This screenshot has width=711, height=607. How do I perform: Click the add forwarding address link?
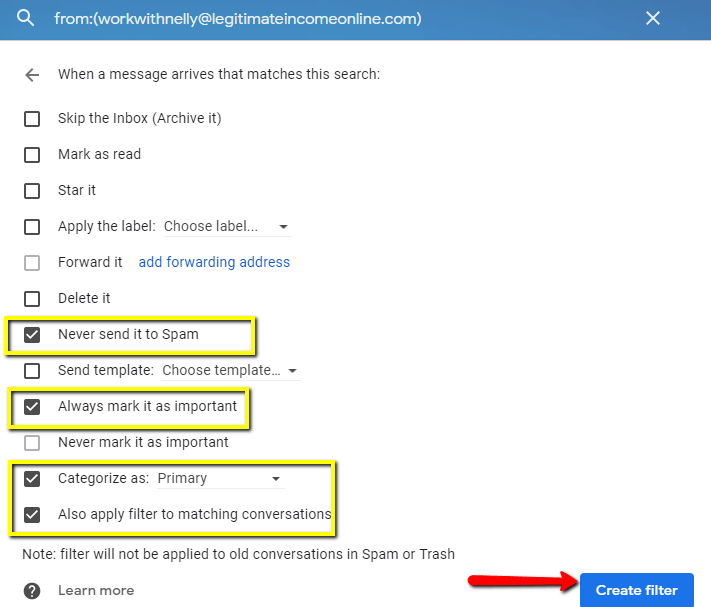point(214,262)
